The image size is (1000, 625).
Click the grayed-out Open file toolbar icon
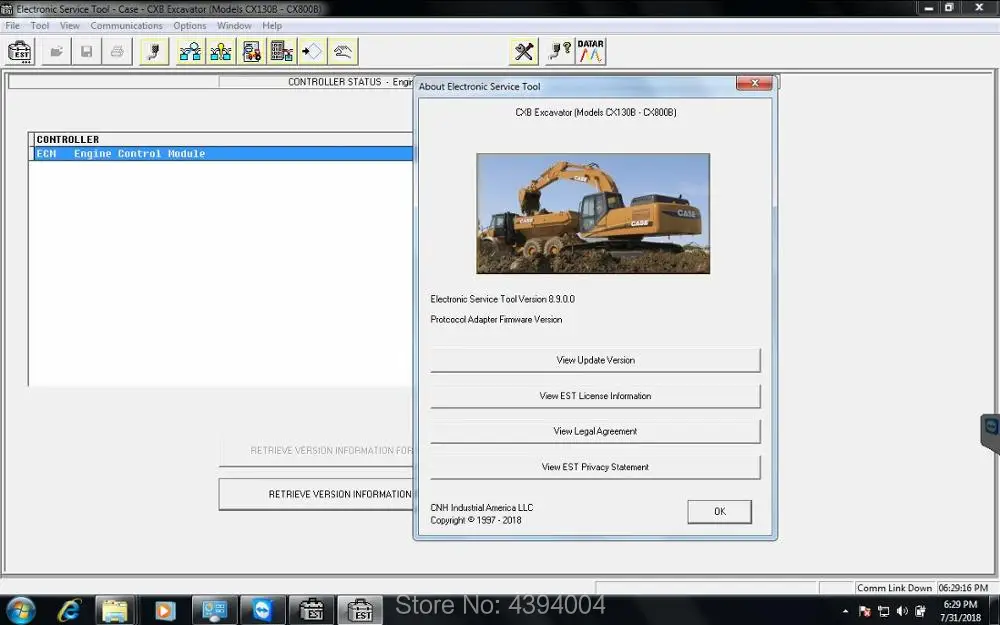(56, 52)
